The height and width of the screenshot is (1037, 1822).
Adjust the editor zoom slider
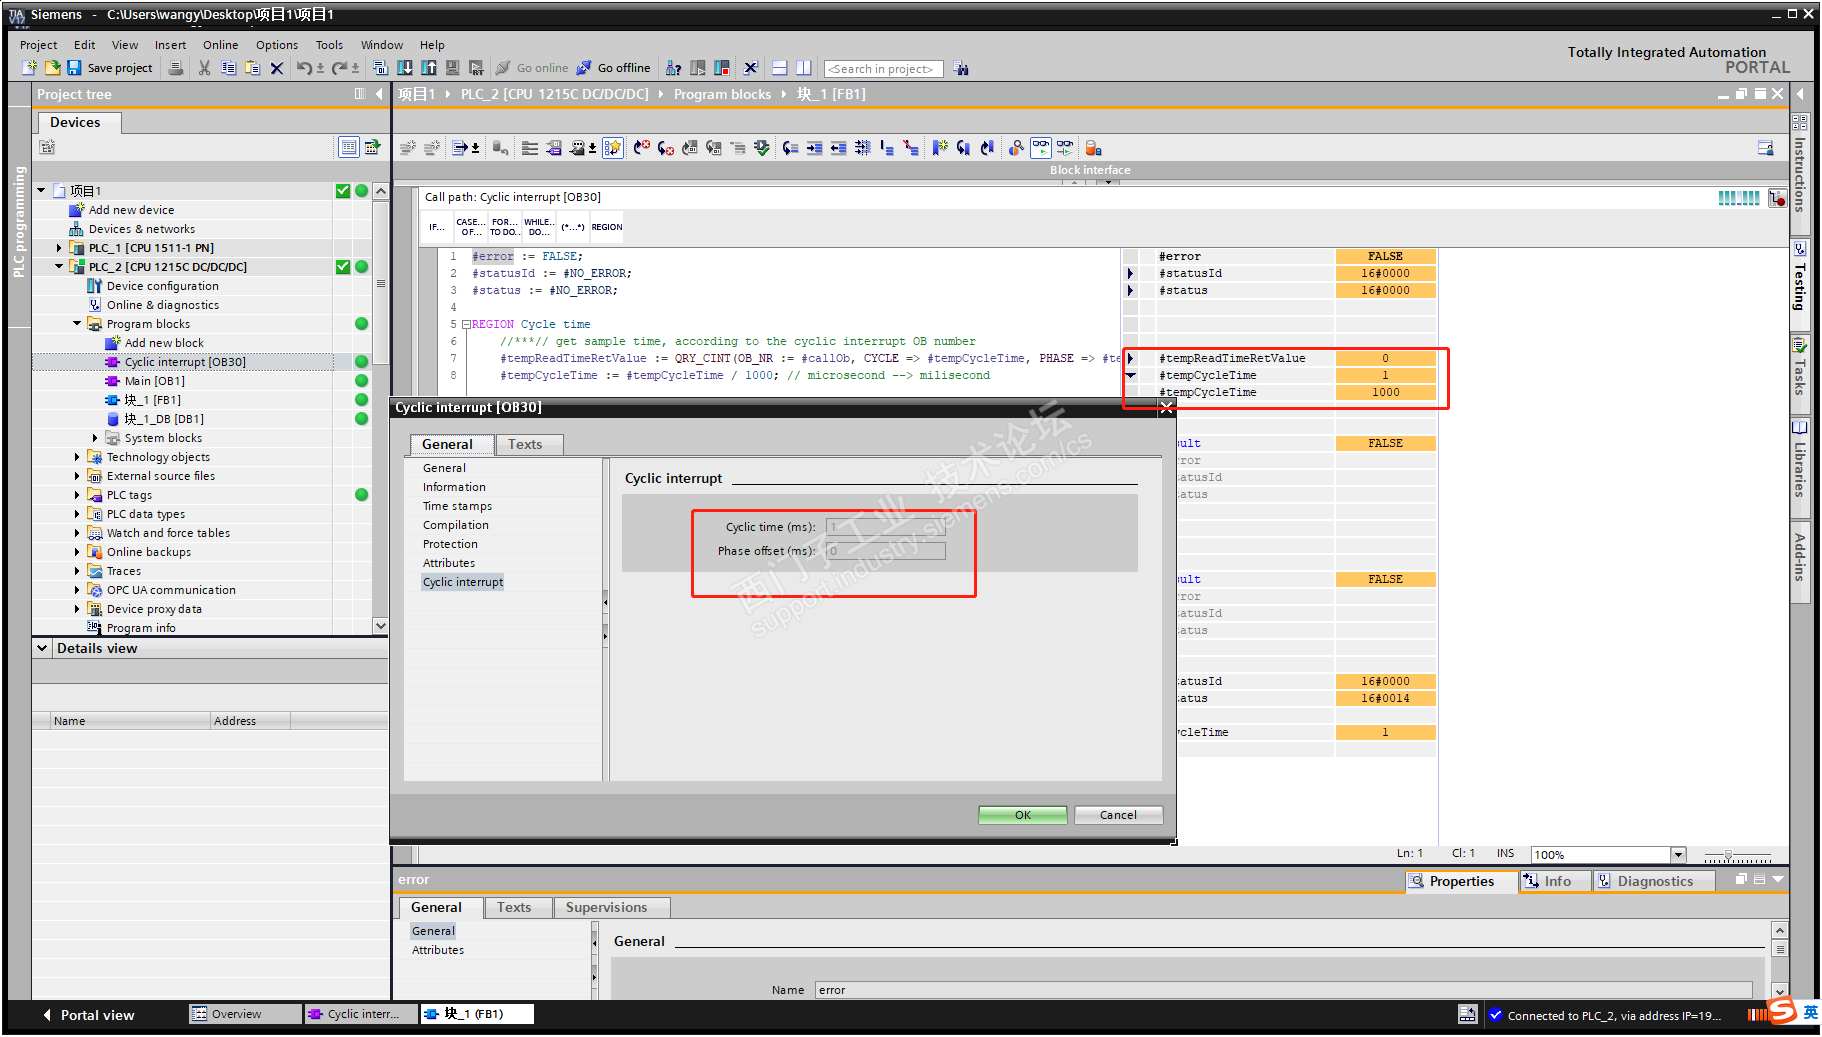(1728, 855)
